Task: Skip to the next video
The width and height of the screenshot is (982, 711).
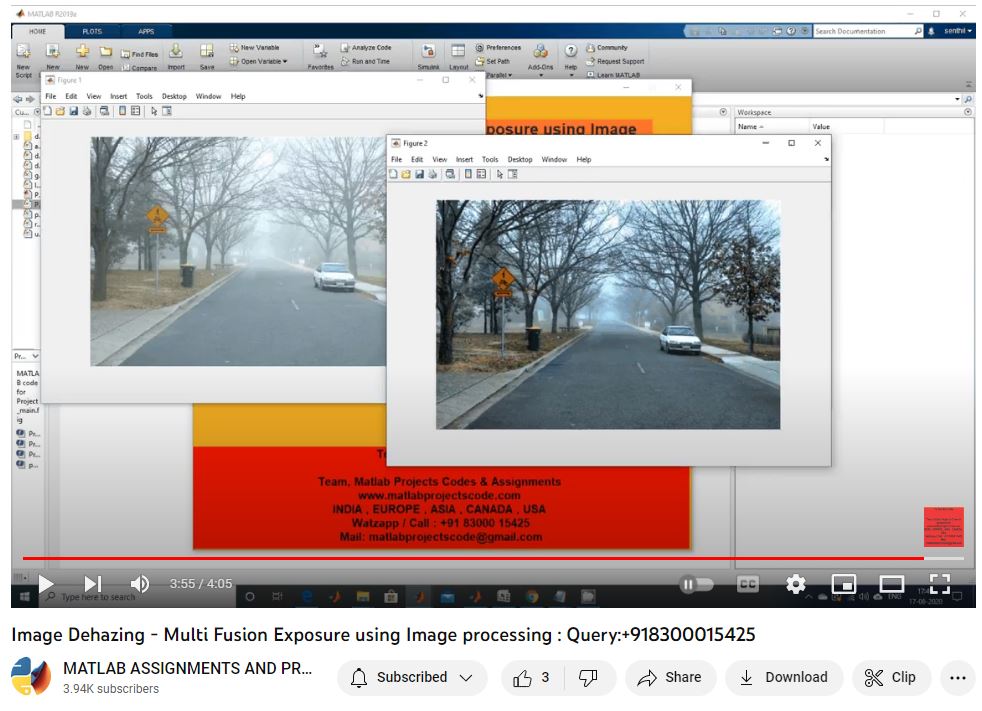Action: coord(93,584)
